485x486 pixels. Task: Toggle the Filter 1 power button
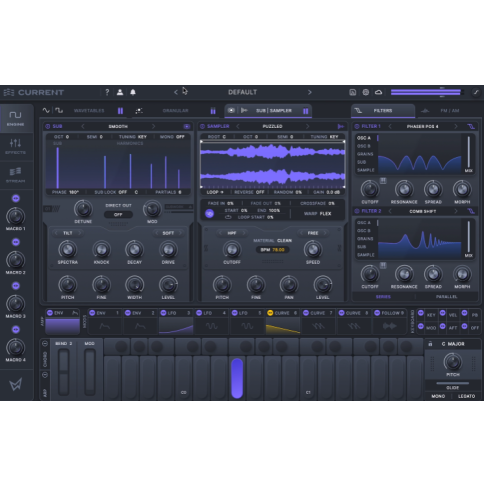click(x=357, y=126)
